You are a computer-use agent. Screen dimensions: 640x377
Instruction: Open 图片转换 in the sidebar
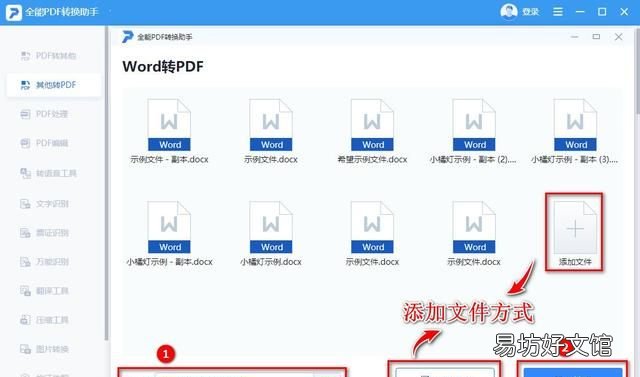coord(44,349)
